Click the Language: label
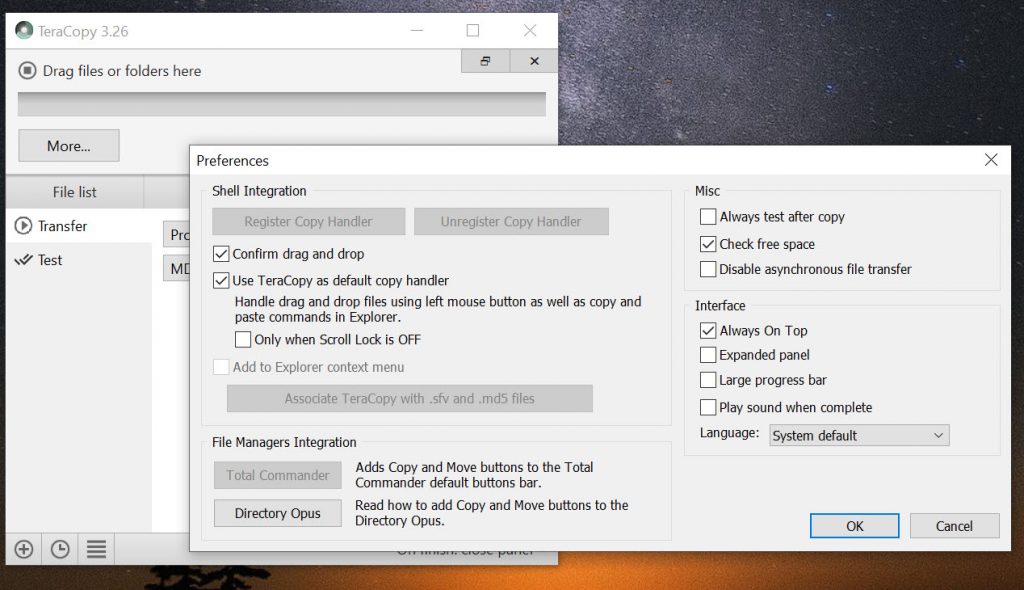Viewport: 1024px width, 590px height. point(729,433)
